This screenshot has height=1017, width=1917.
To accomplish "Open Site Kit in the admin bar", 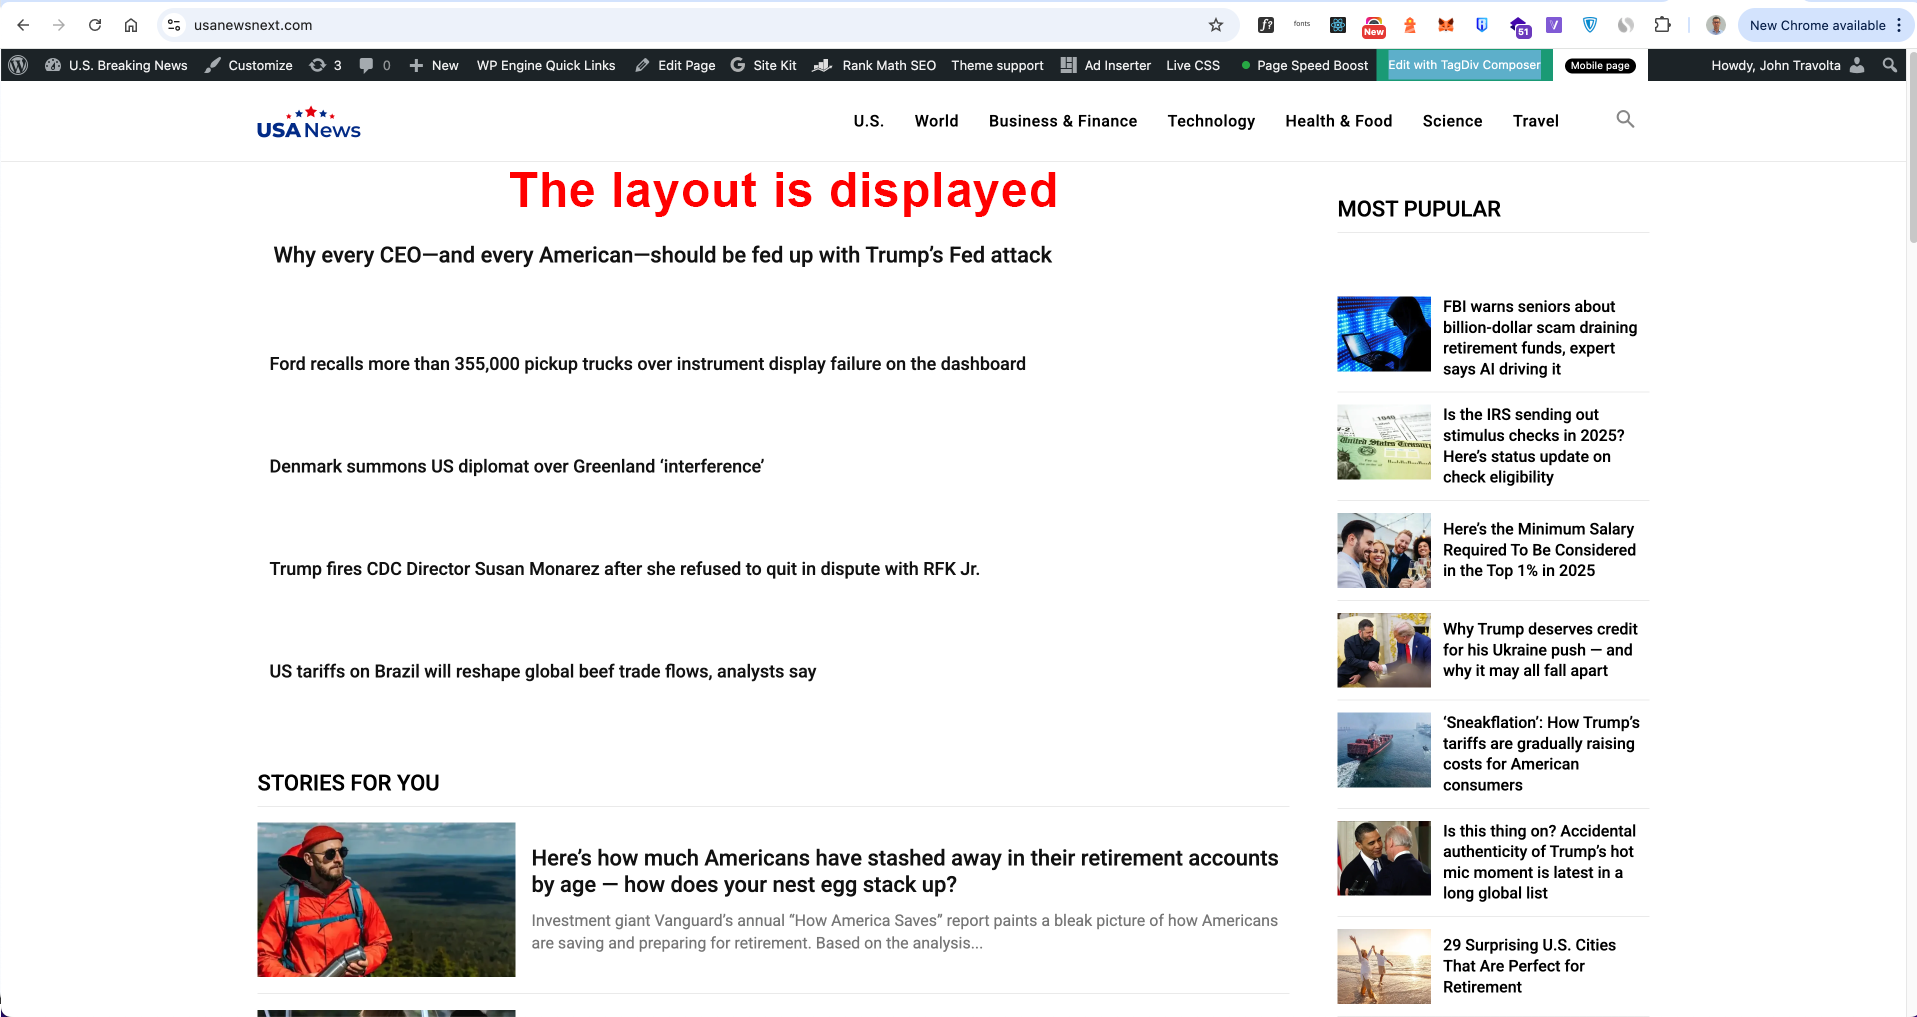I will click(x=763, y=65).
